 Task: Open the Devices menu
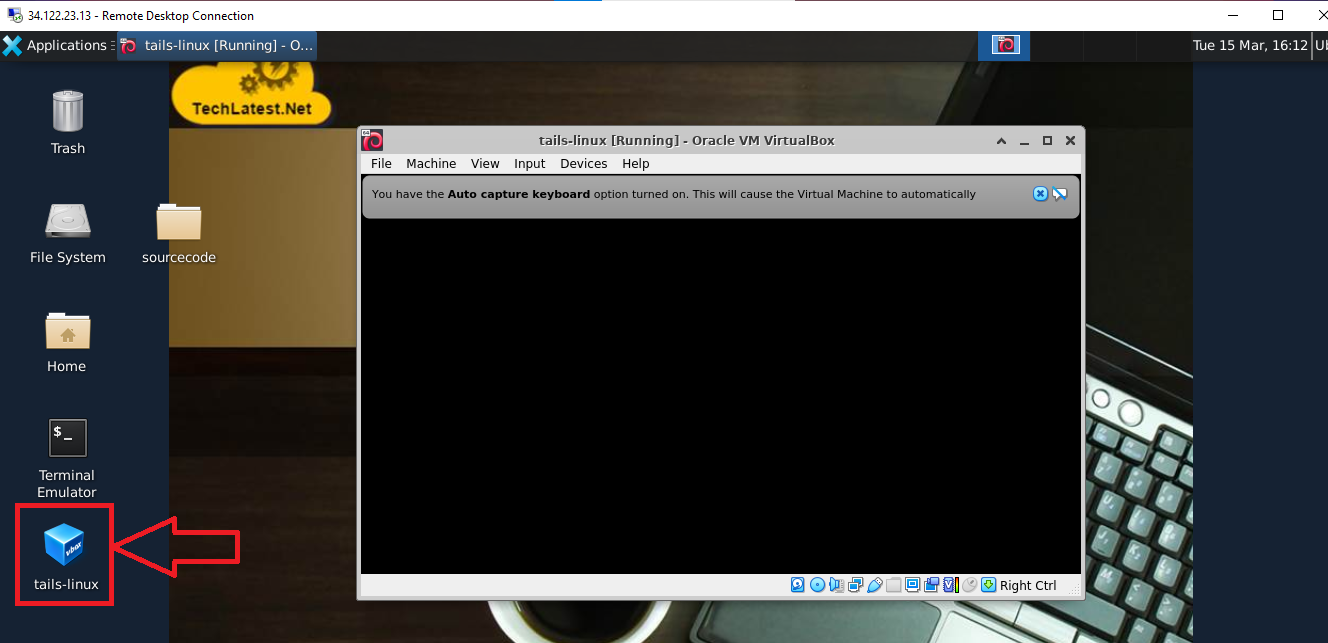583,163
